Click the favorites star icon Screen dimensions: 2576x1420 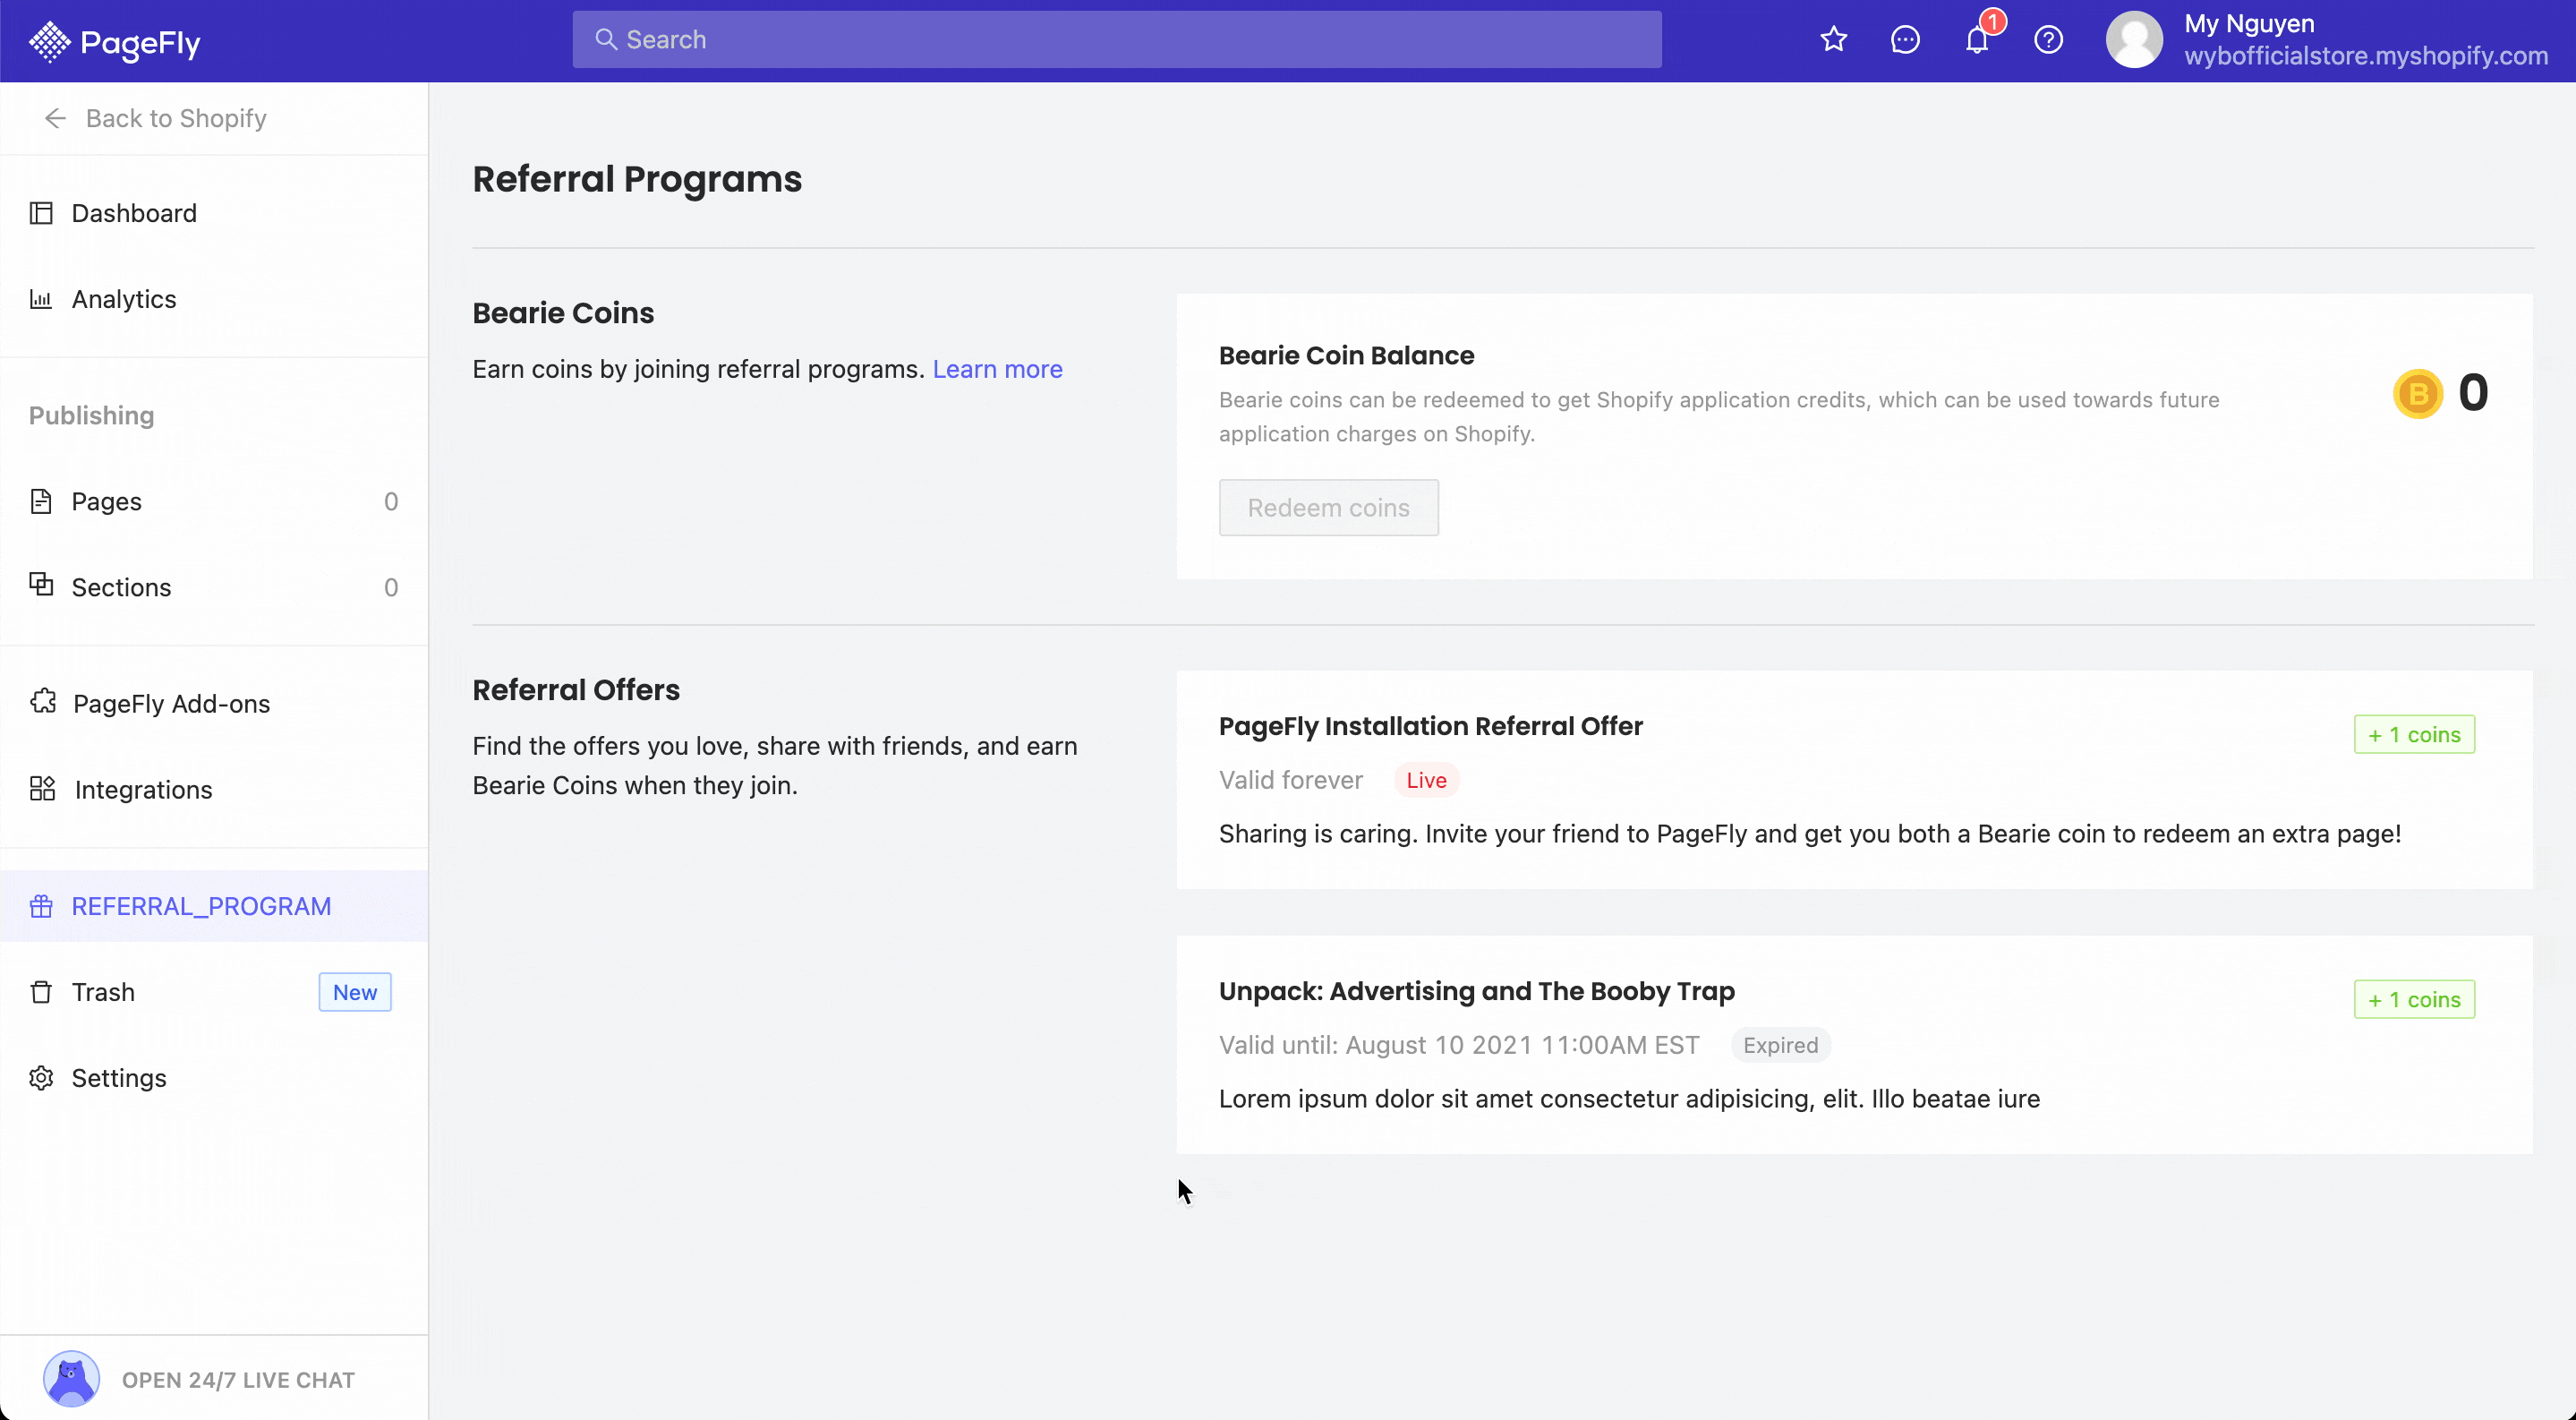(x=1833, y=40)
